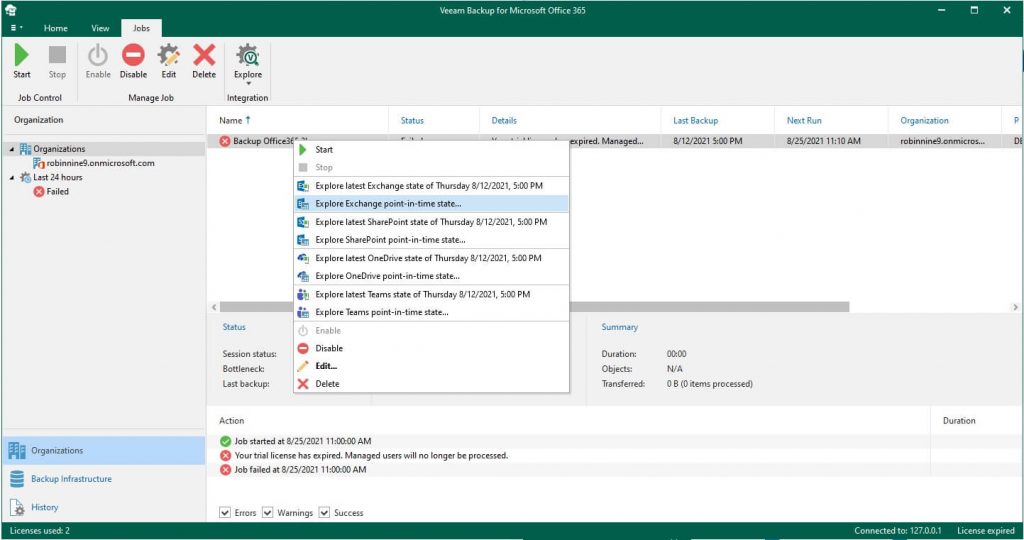Open the Organizations navigation pane
The image size is (1024, 540).
[104, 451]
